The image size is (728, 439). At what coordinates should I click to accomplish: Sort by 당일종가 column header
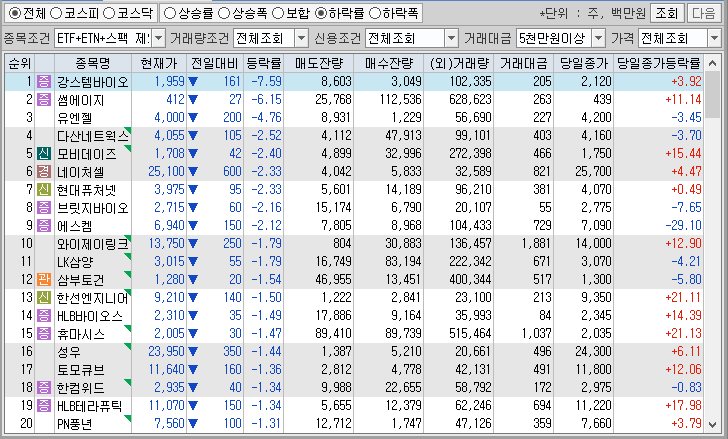[584, 63]
